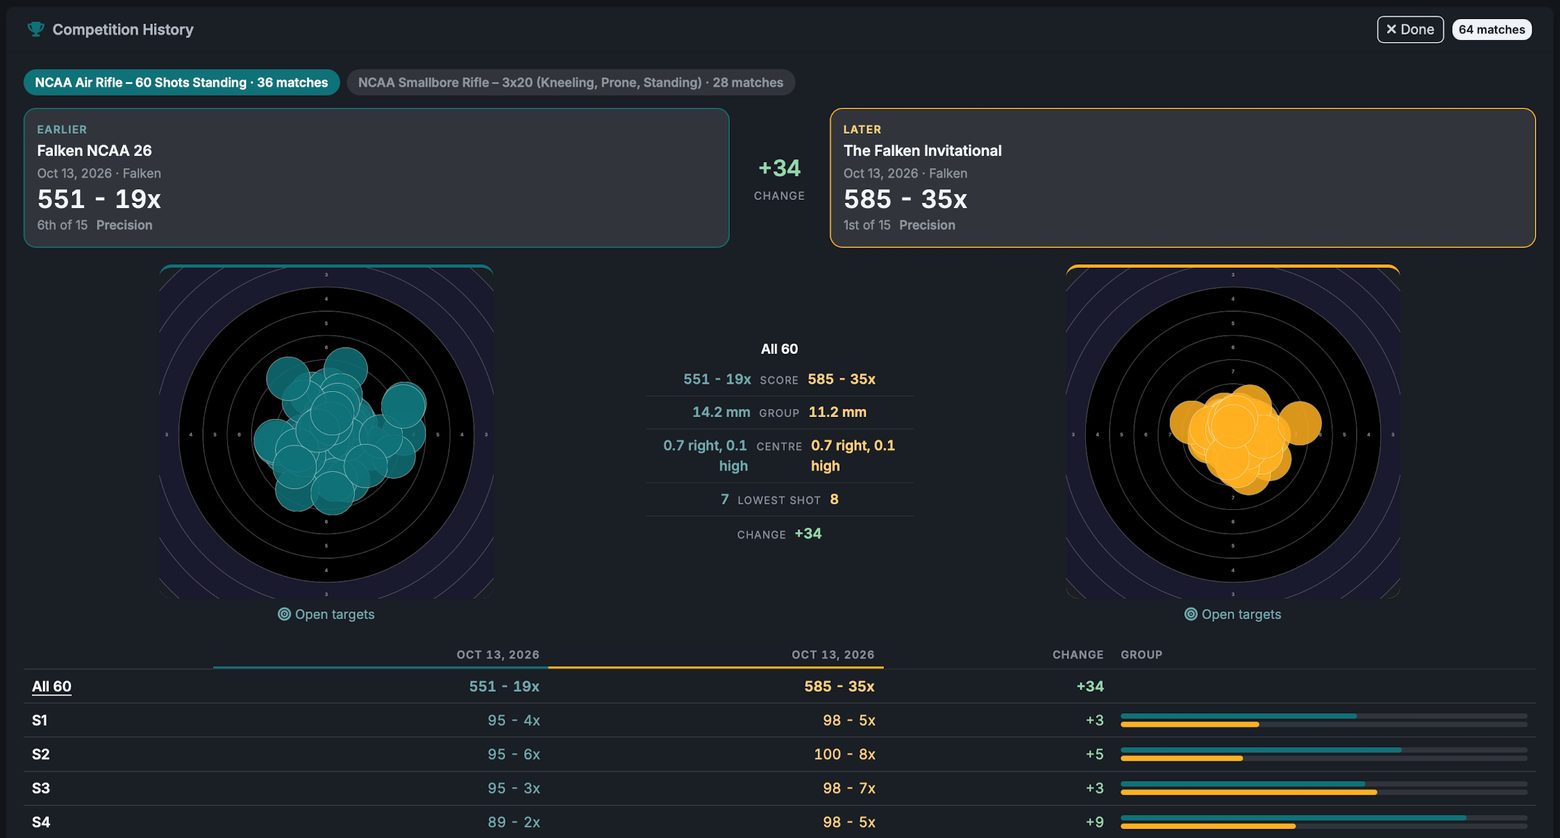This screenshot has height=838, width=1560.
Task: Click the teal shot-group target thumbnail
Action: pyautogui.click(x=326, y=432)
